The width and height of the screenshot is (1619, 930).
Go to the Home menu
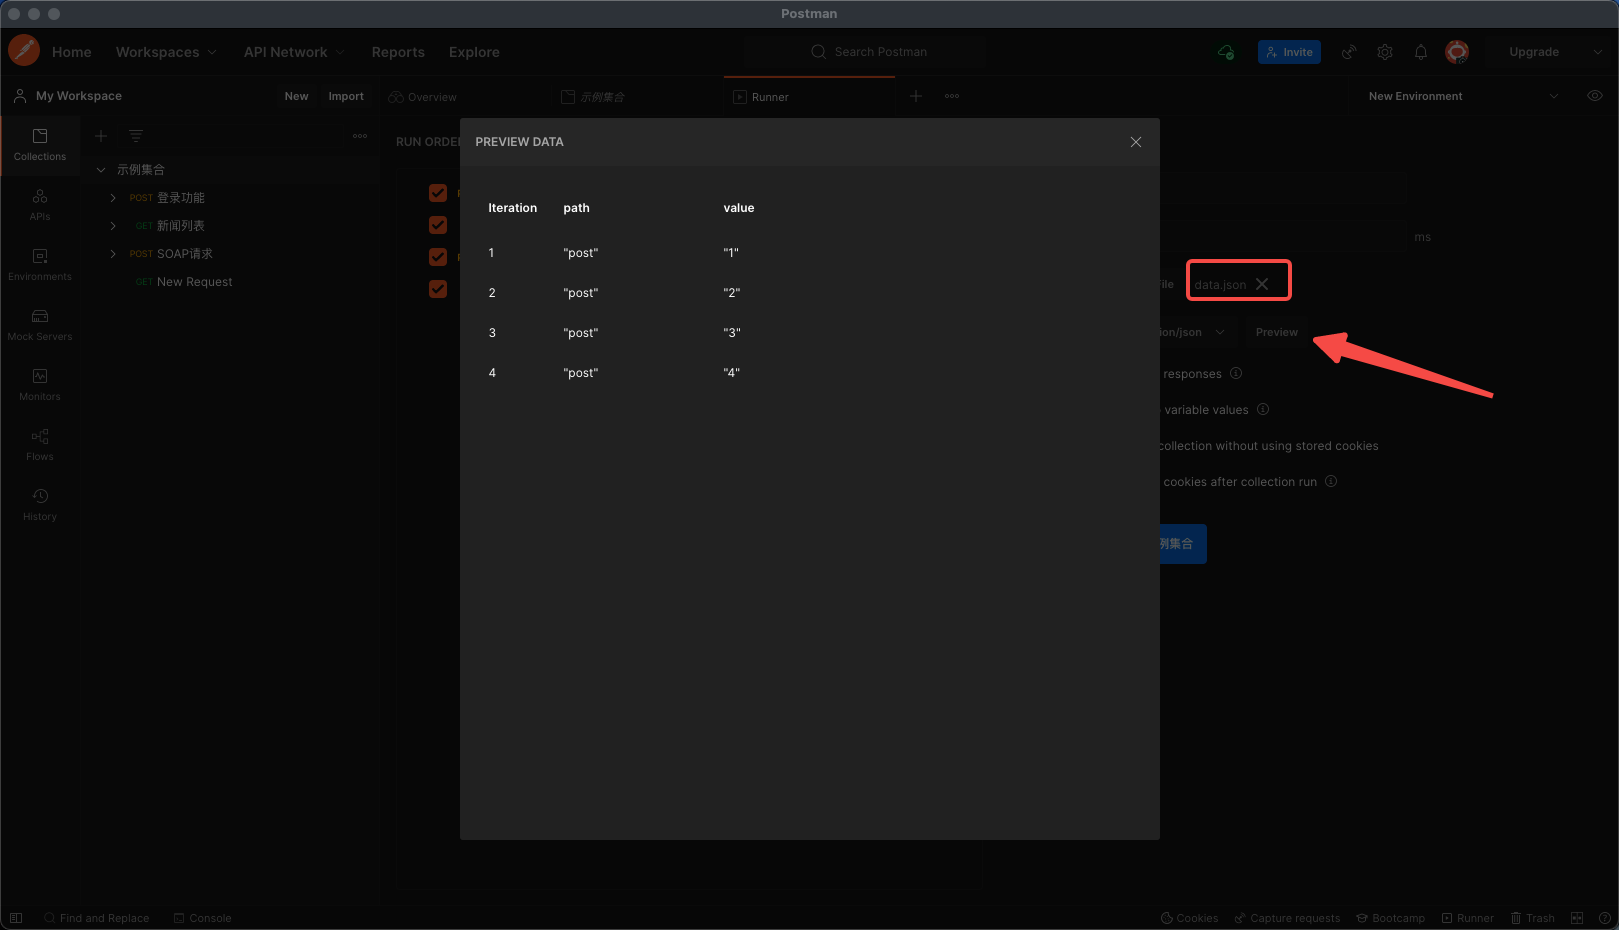click(72, 52)
